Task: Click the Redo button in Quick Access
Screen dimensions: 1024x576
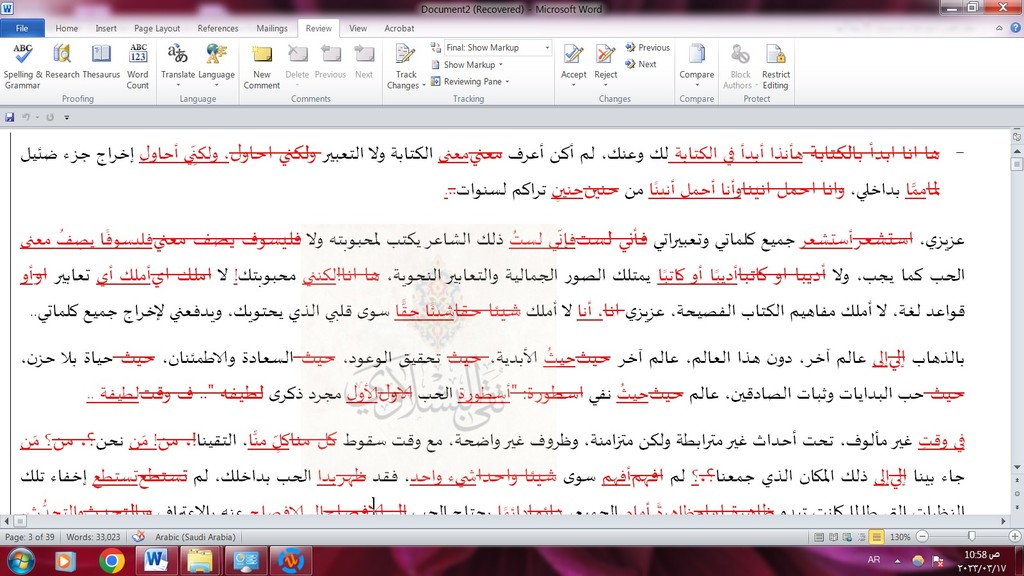Action: tap(50, 118)
